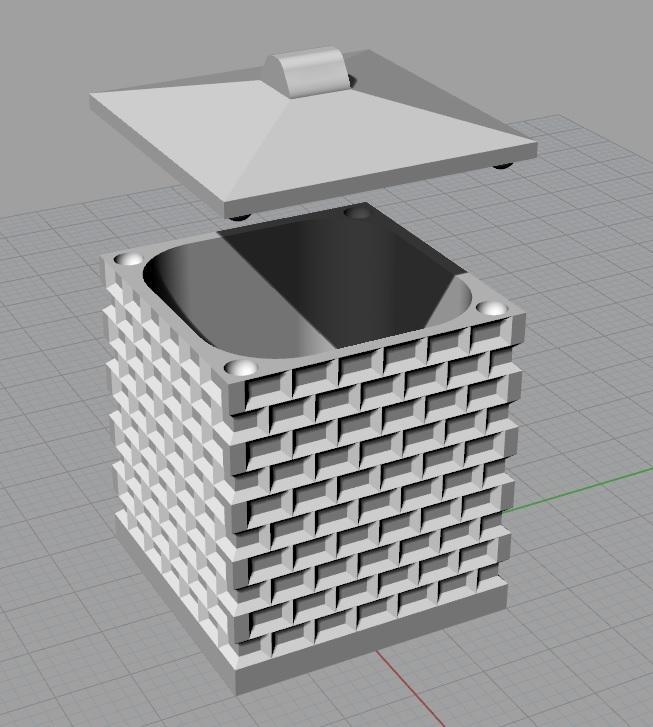Click the green axis line in viewport

click(580, 490)
